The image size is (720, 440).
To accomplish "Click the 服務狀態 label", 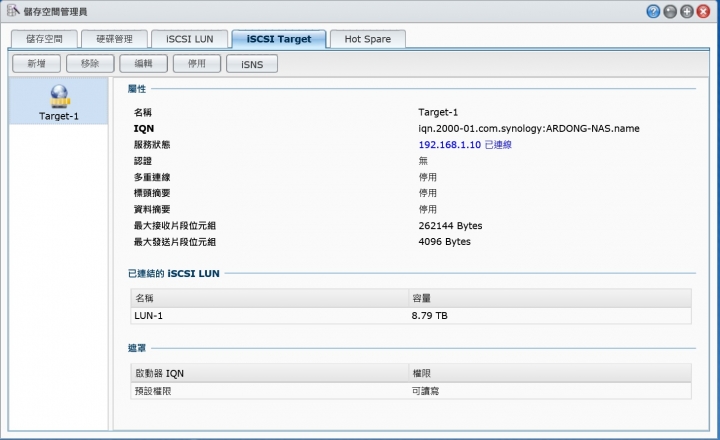I will pyautogui.click(x=152, y=145).
